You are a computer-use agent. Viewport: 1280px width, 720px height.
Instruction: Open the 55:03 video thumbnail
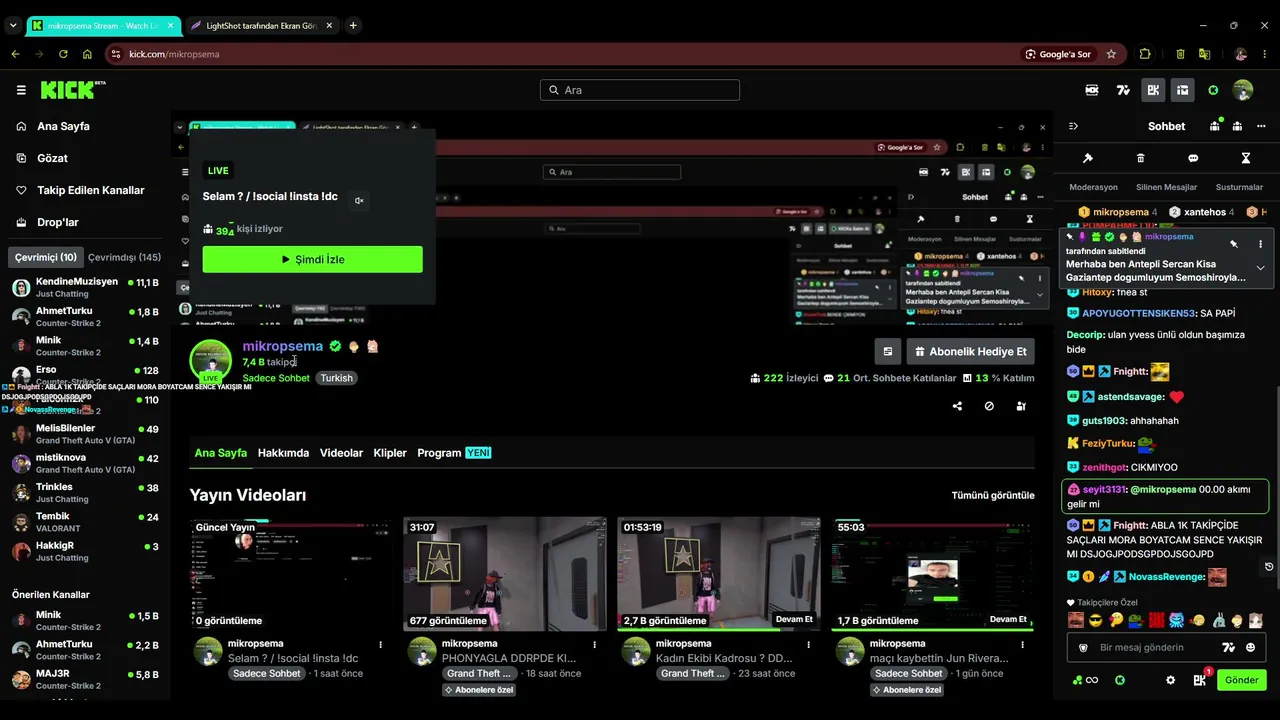(x=933, y=574)
